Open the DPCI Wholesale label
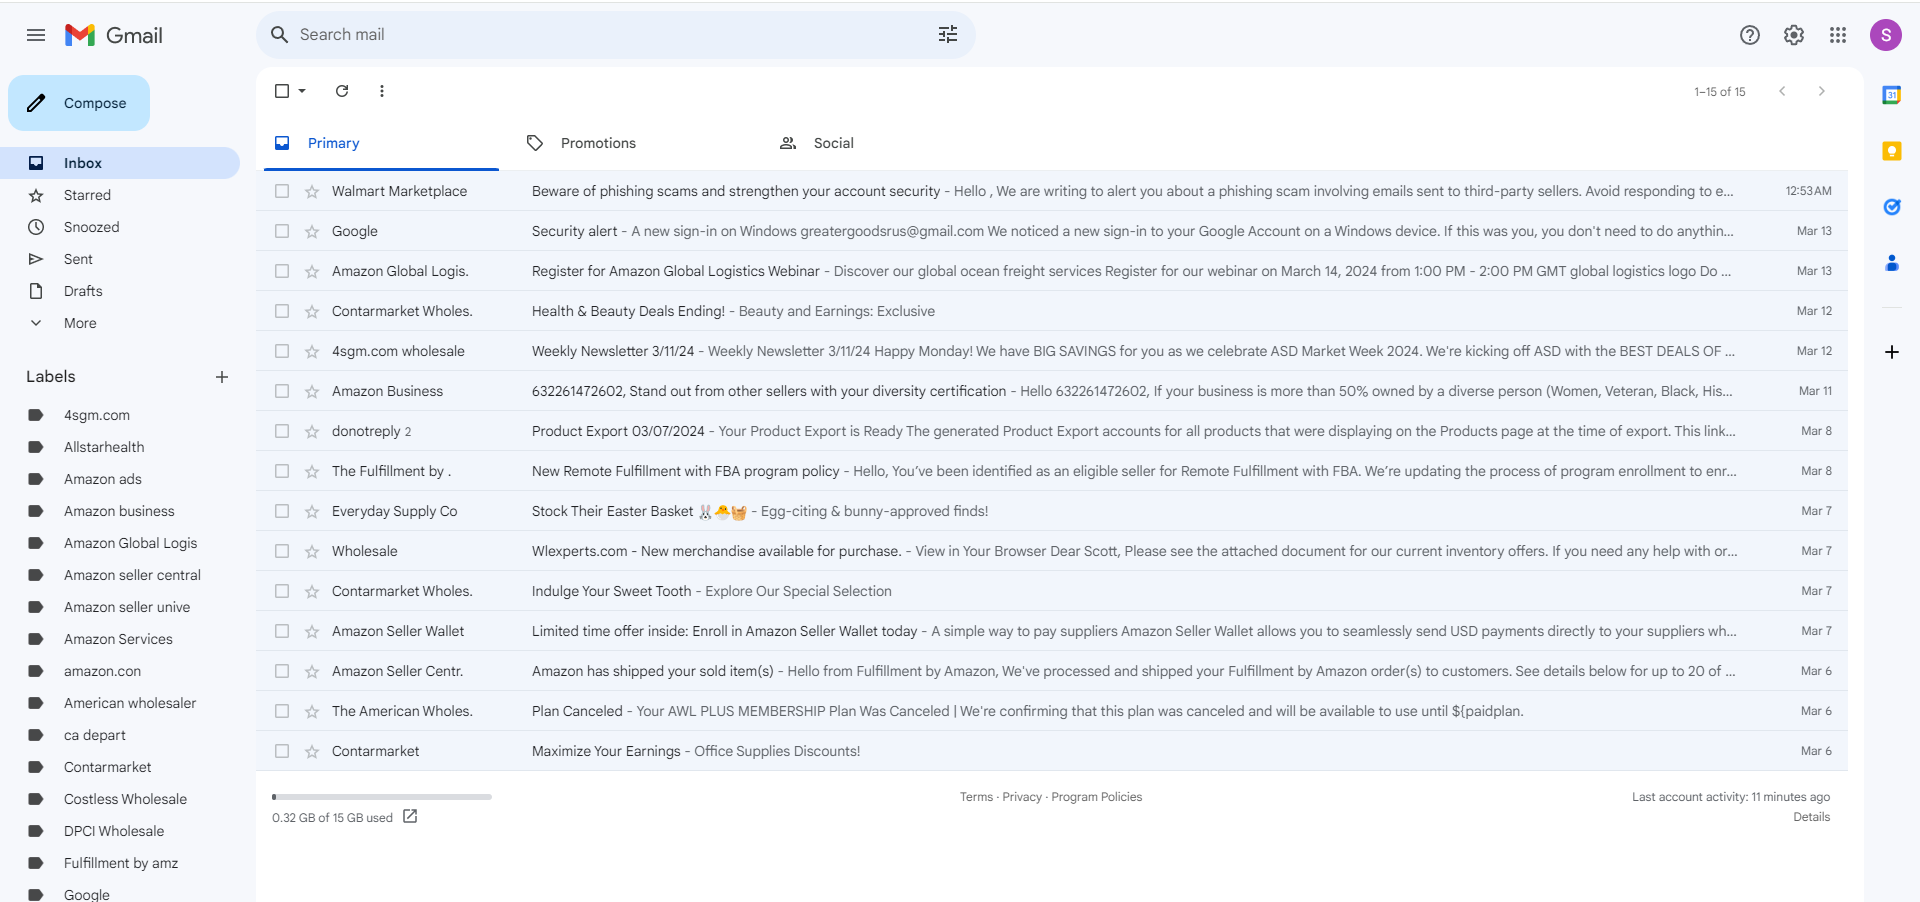Screen dimensions: 1920x902 pyautogui.click(x=114, y=831)
